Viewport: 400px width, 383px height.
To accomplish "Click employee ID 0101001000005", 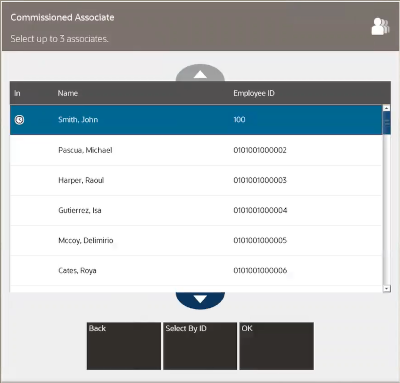I will [260, 240].
